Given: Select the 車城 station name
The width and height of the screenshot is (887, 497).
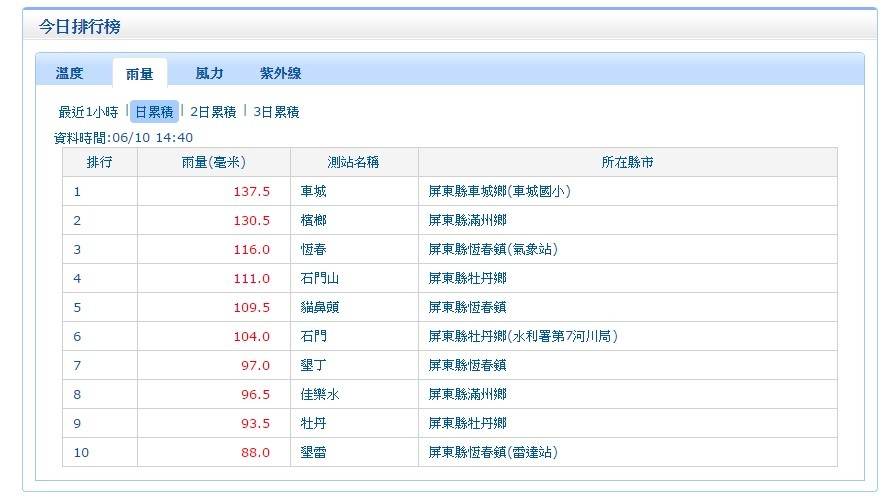Looking at the screenshot, I should [313, 191].
